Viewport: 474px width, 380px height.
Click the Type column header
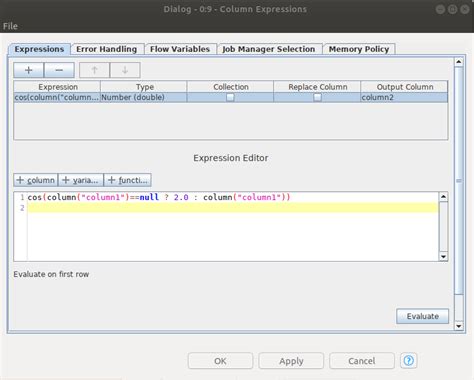coord(144,87)
